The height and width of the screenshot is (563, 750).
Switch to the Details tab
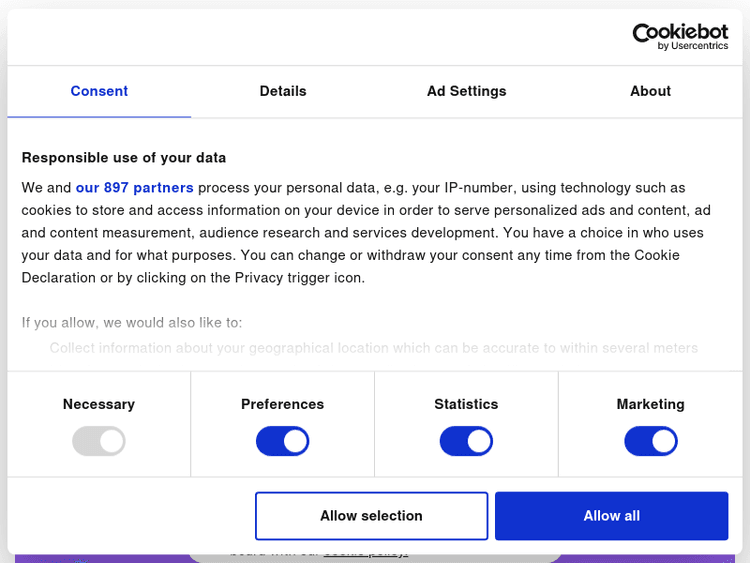pos(283,91)
